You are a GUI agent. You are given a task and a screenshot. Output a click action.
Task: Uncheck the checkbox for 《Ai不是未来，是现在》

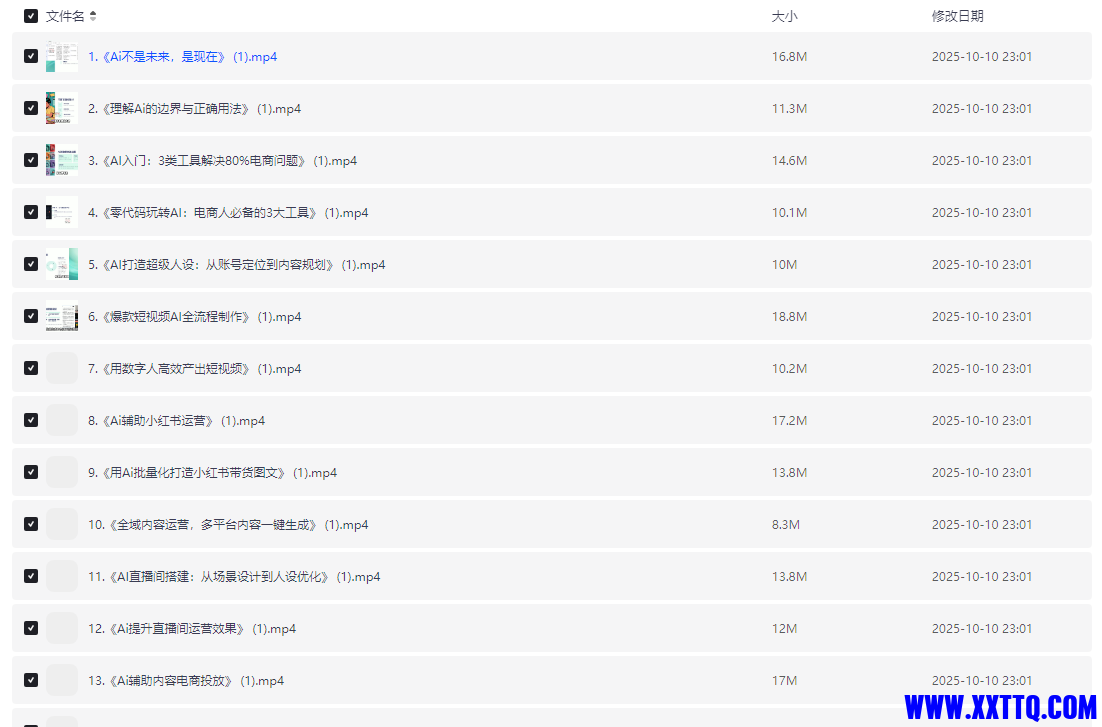coord(30,56)
